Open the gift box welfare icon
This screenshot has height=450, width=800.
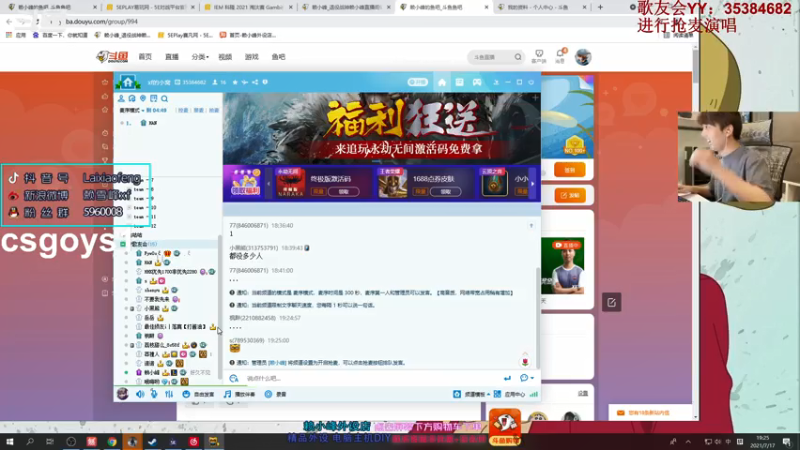click(x=245, y=182)
